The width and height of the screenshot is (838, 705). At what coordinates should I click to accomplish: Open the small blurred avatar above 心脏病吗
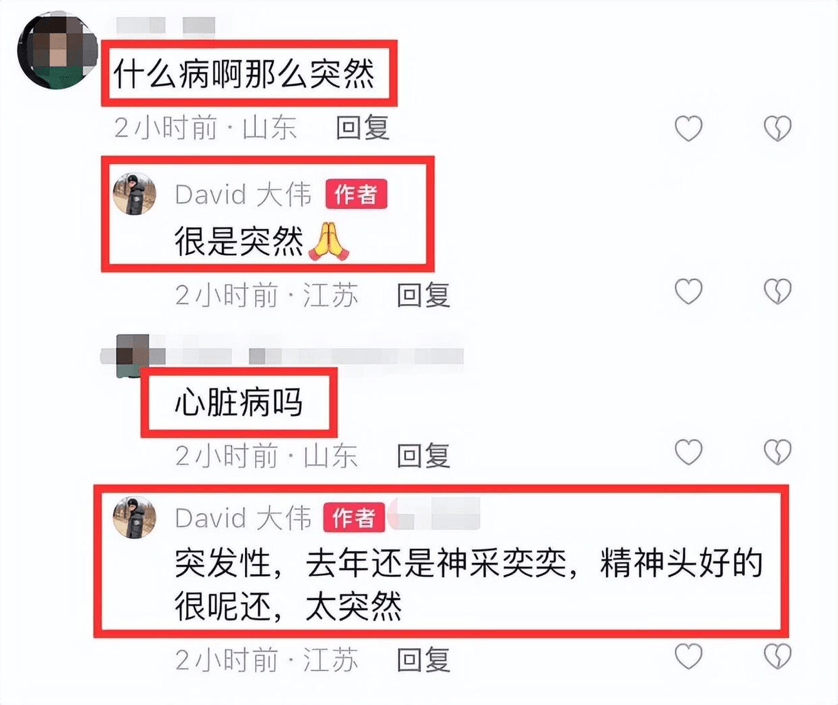[x=133, y=355]
